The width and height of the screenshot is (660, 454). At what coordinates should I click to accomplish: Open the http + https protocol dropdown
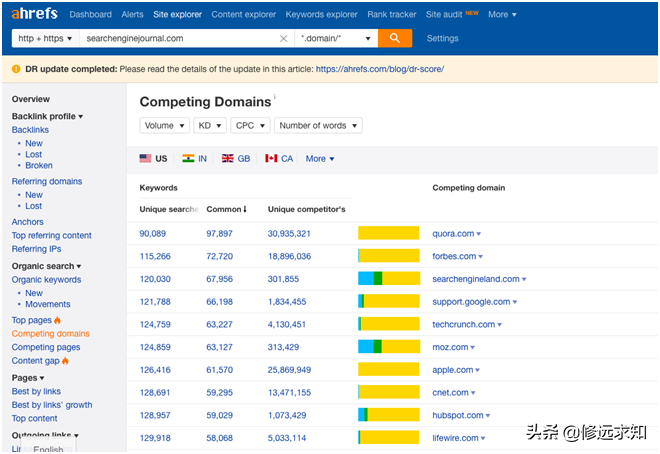pos(45,38)
